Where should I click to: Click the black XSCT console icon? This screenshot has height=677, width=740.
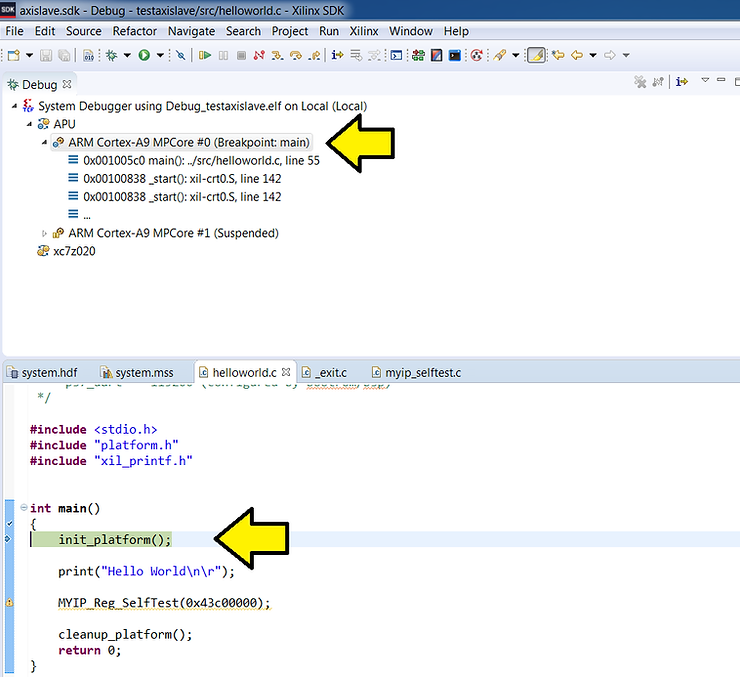[x=454, y=55]
